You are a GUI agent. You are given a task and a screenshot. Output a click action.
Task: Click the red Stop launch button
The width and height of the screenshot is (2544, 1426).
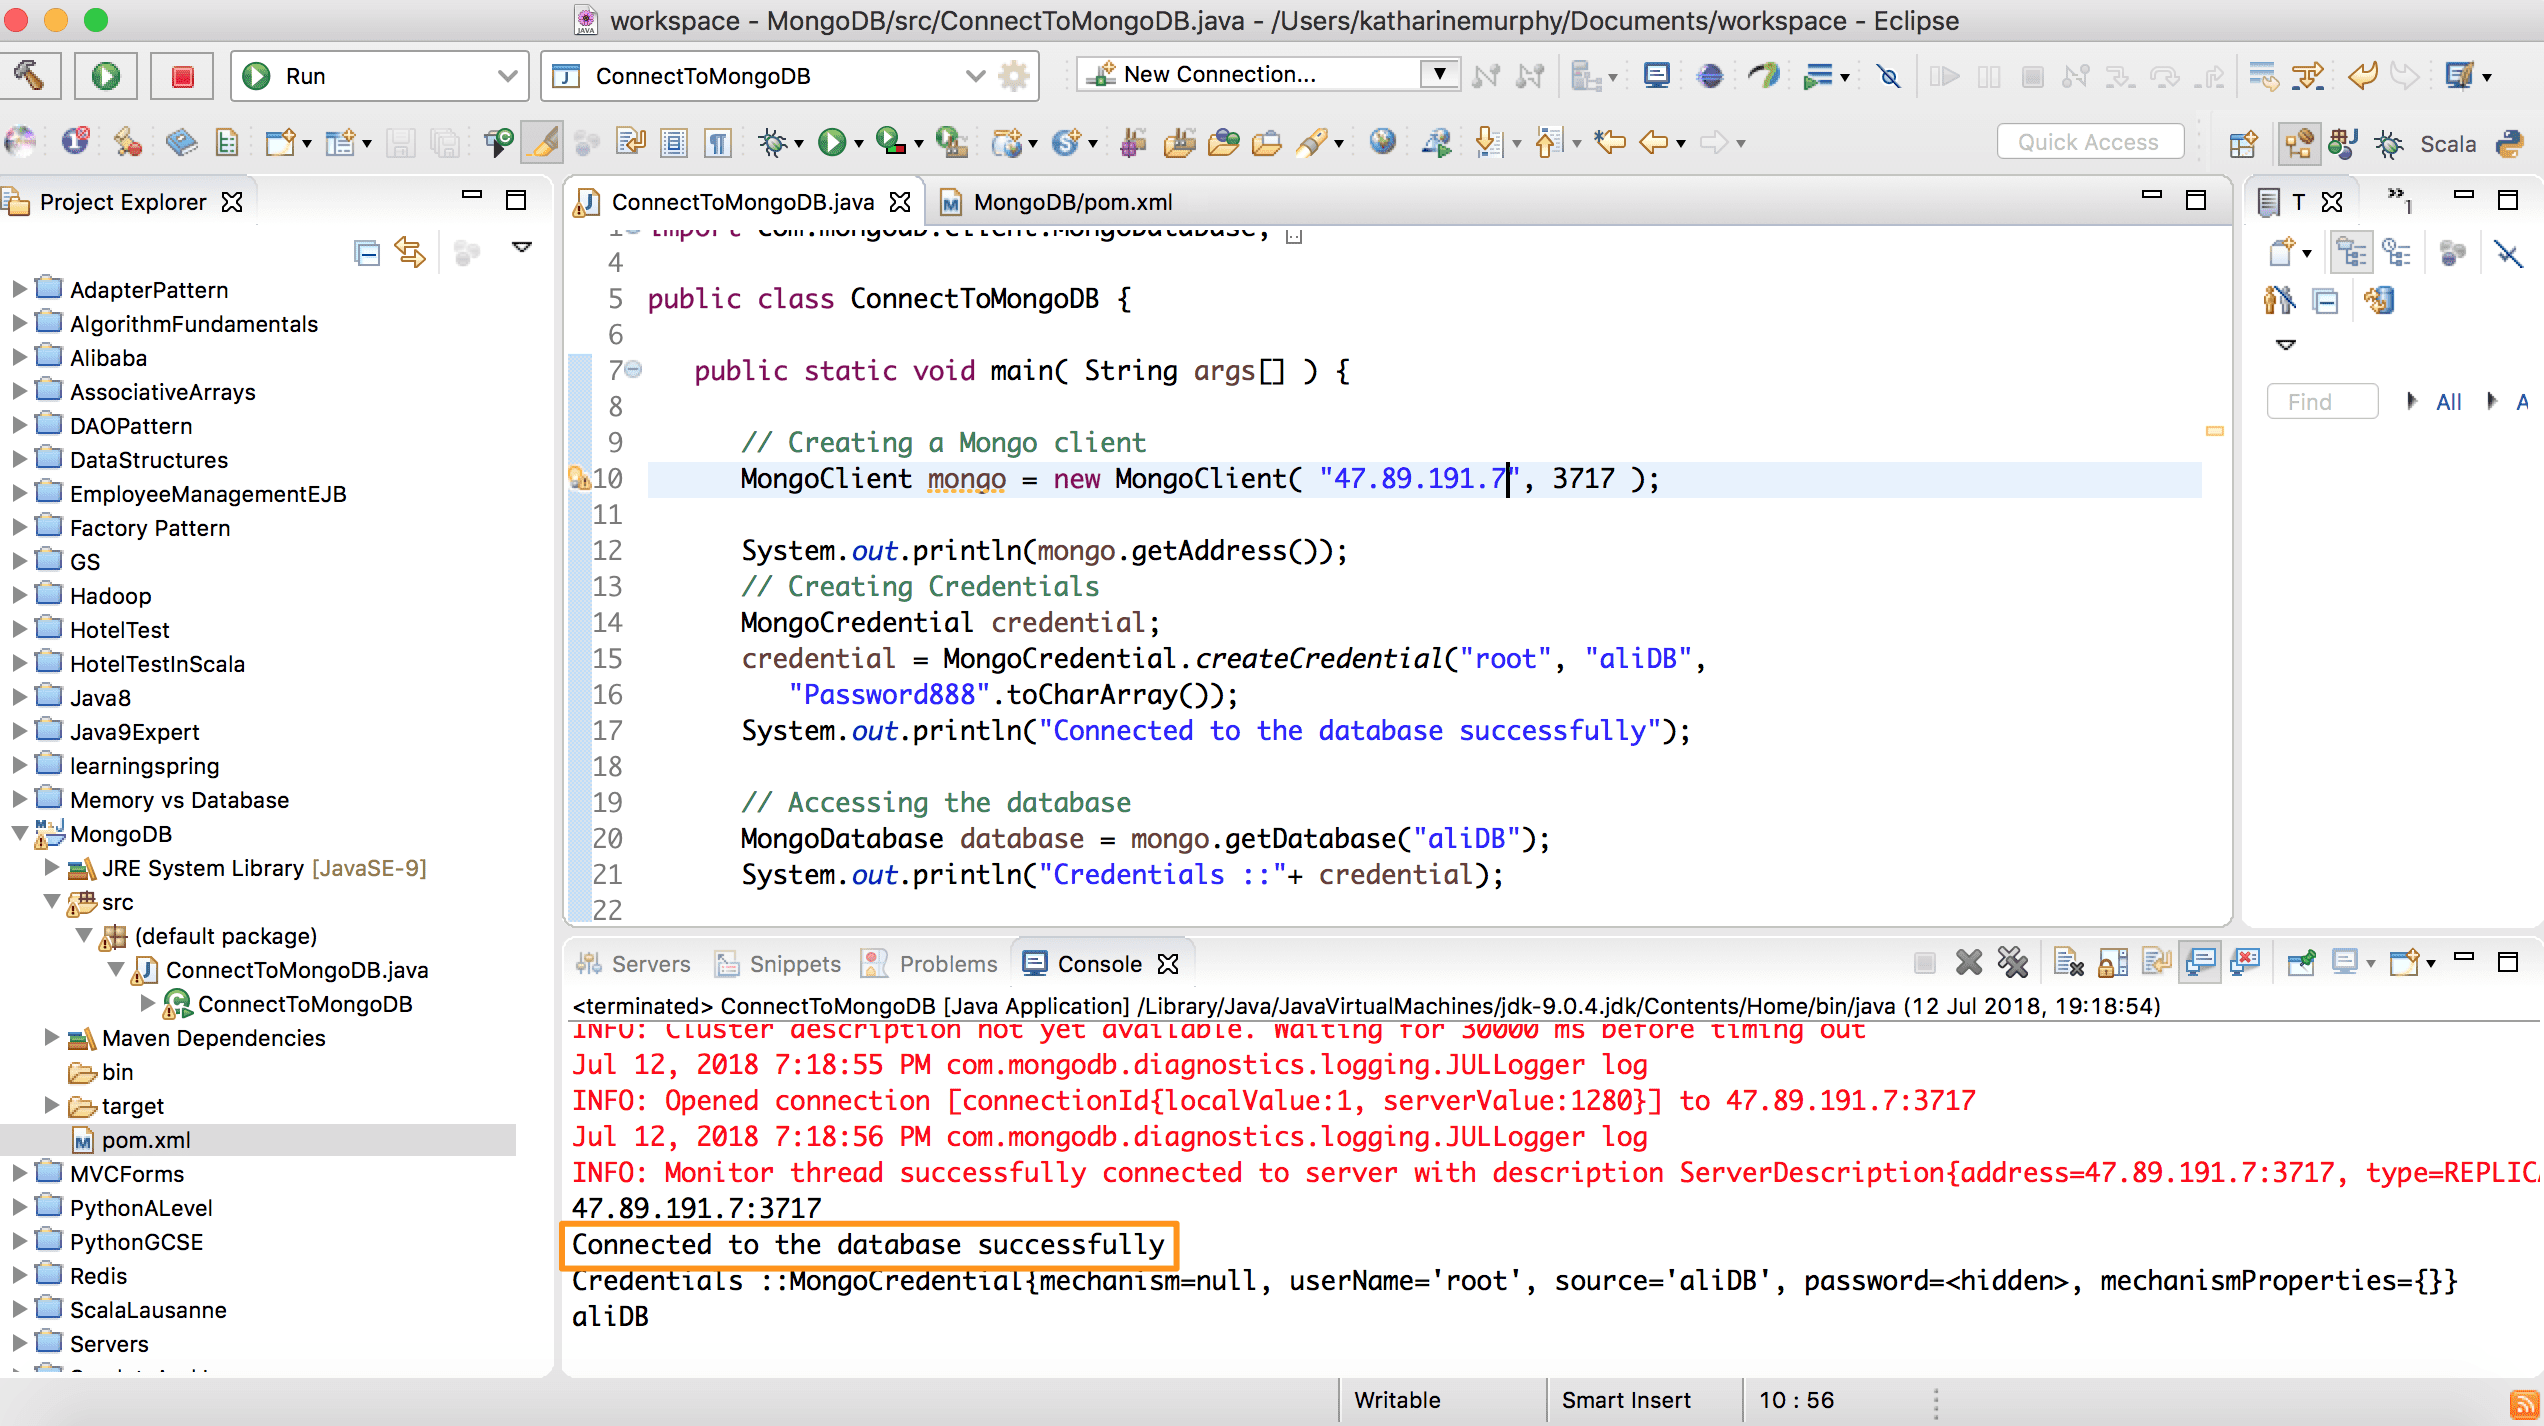tap(182, 76)
